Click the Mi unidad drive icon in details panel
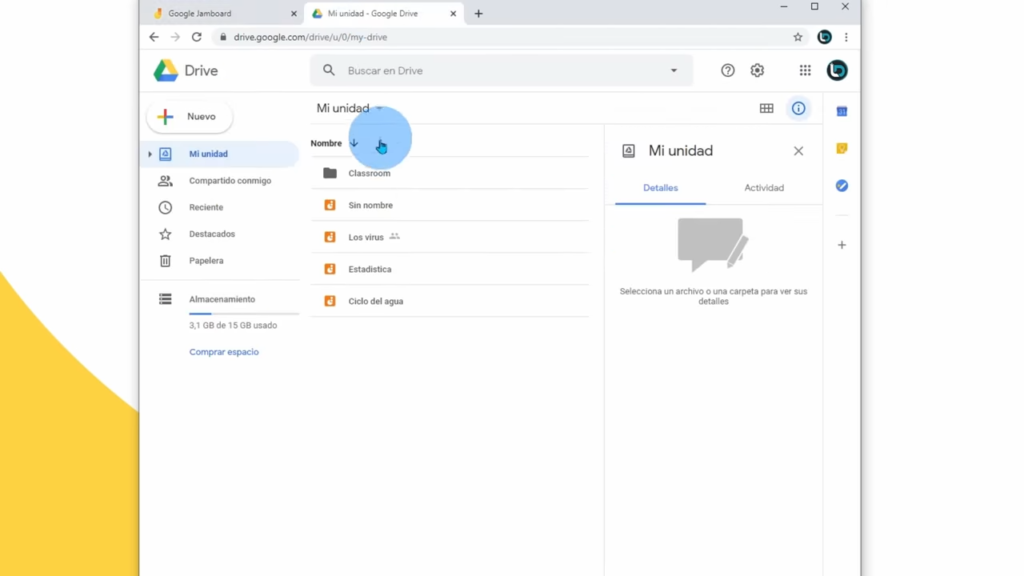This screenshot has width=1024, height=576. [x=628, y=151]
